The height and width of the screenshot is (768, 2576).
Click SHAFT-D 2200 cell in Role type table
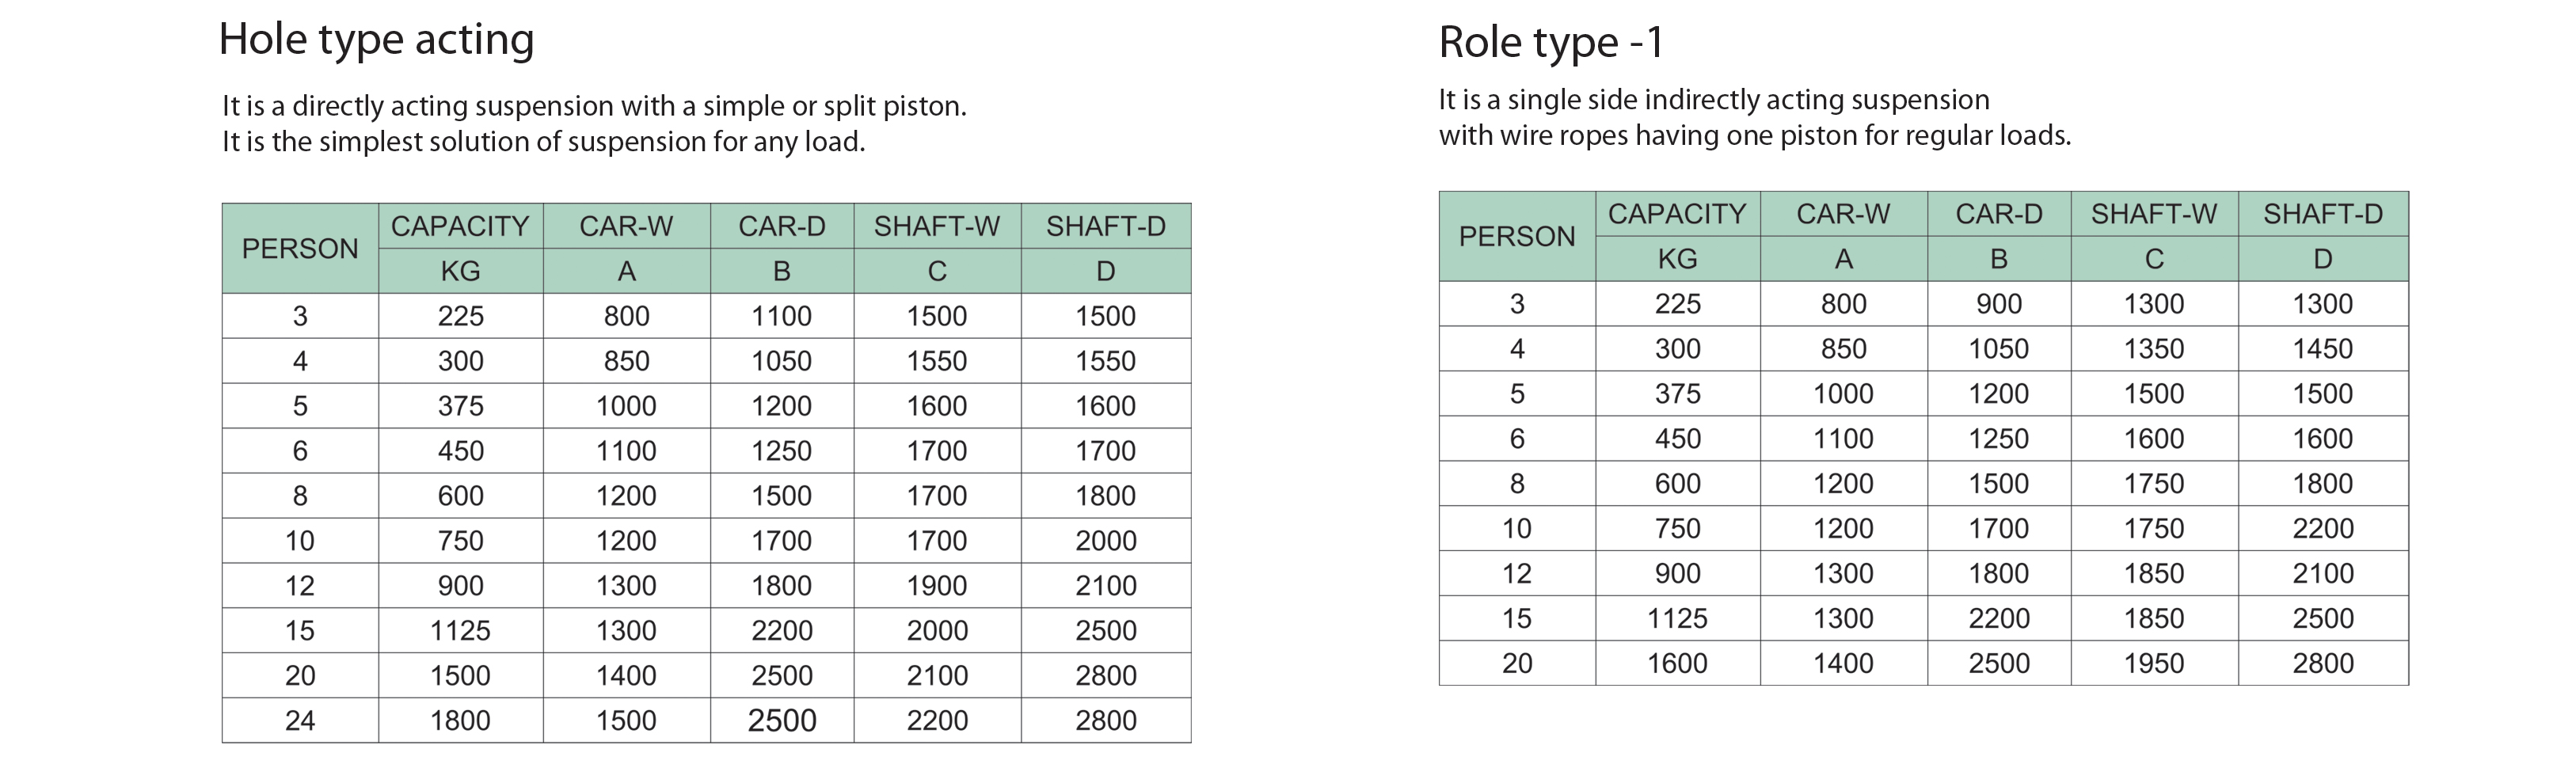pos(2322,528)
